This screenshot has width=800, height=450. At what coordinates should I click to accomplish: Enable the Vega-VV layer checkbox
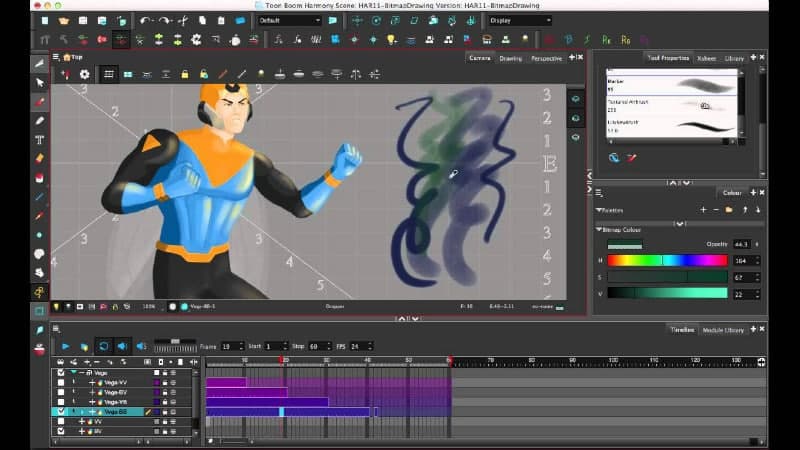(61, 382)
